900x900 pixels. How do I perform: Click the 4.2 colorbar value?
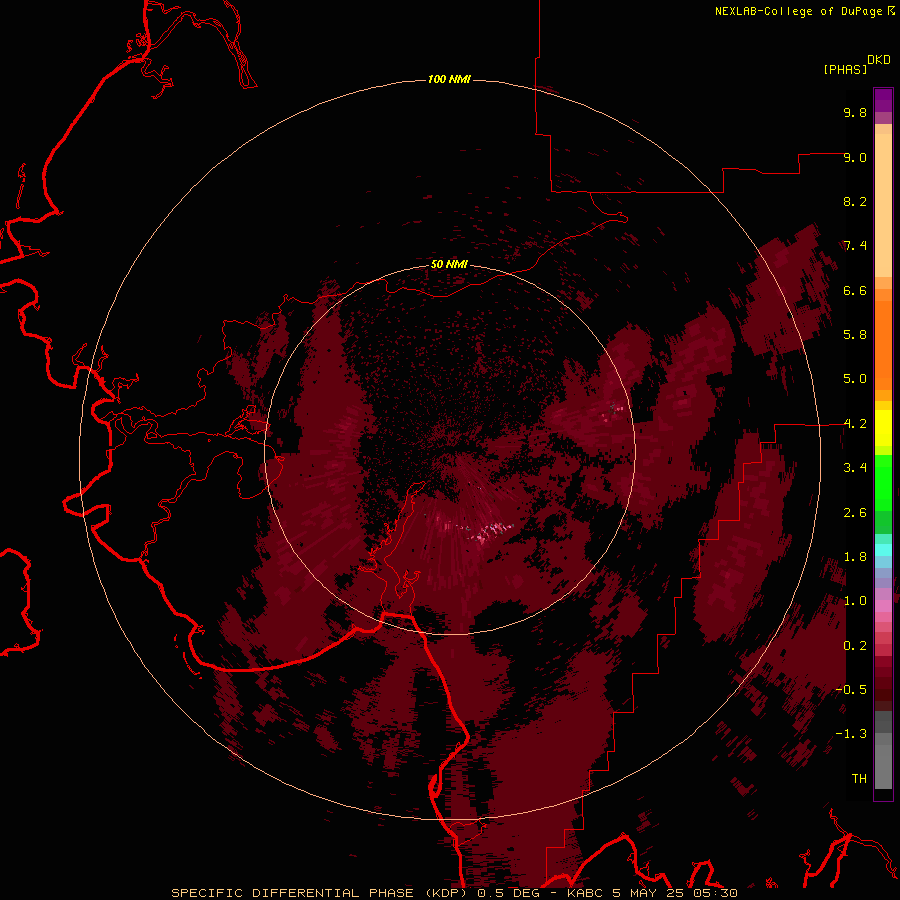tap(855, 424)
